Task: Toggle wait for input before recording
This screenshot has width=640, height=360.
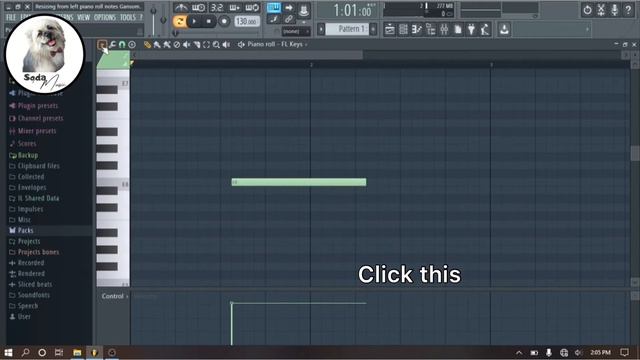Action: (x=198, y=8)
